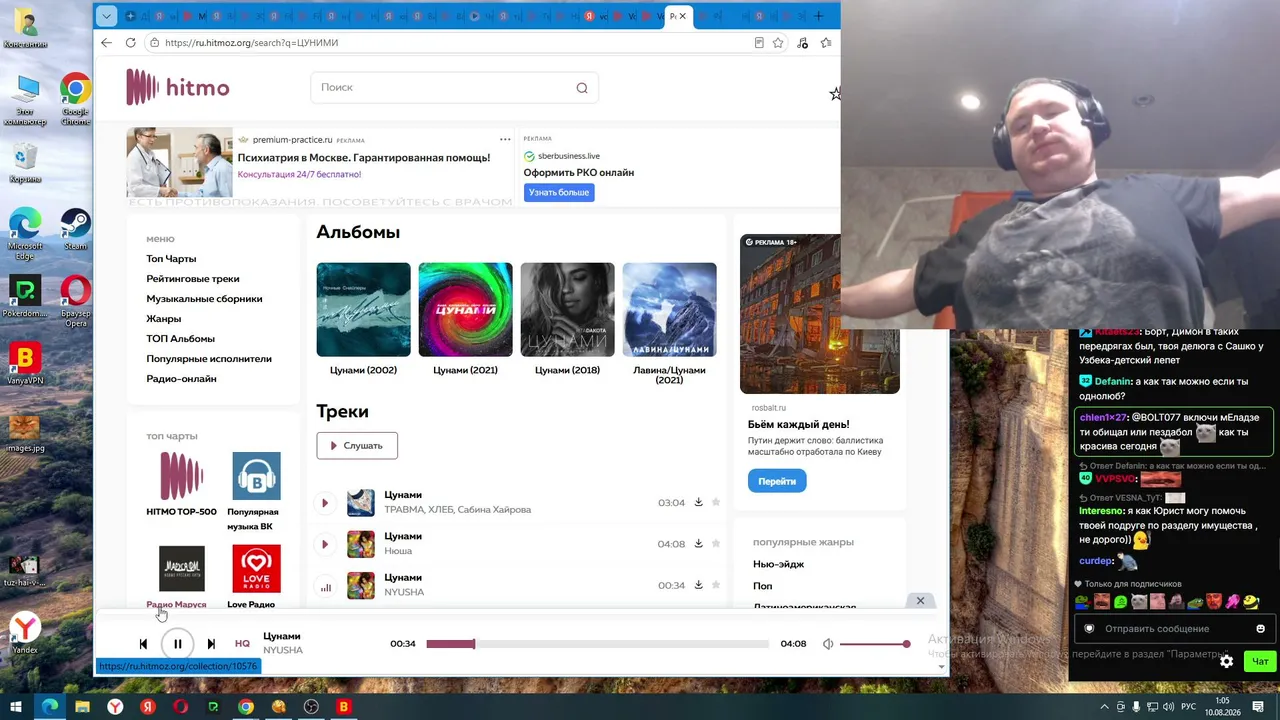The height and width of the screenshot is (720, 1280).
Task: Open Популярные исполнители menu item
Action: coord(209,359)
